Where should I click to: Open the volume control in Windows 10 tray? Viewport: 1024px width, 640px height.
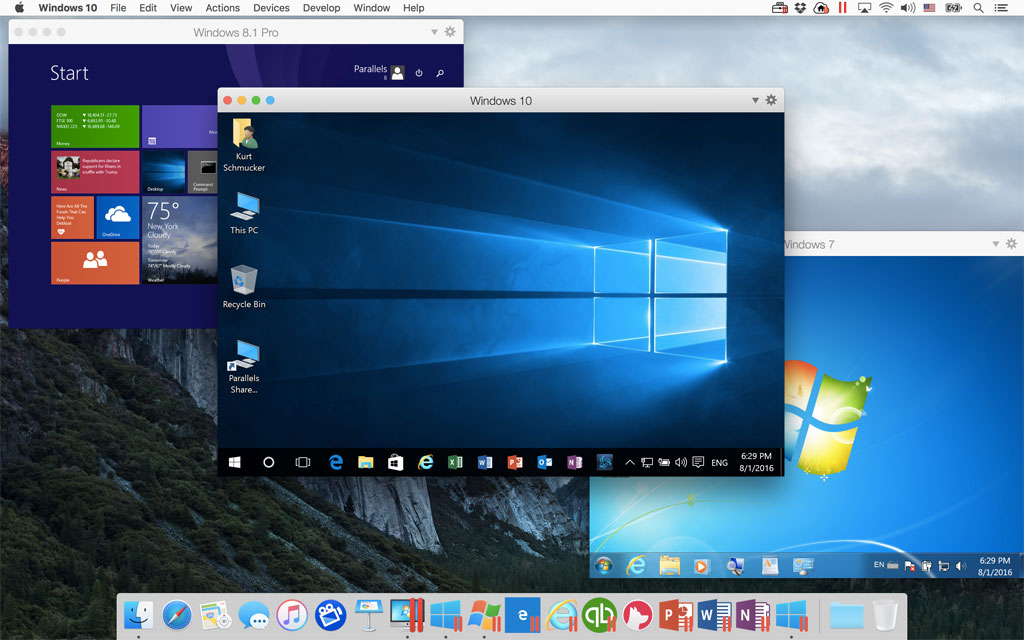(681, 462)
